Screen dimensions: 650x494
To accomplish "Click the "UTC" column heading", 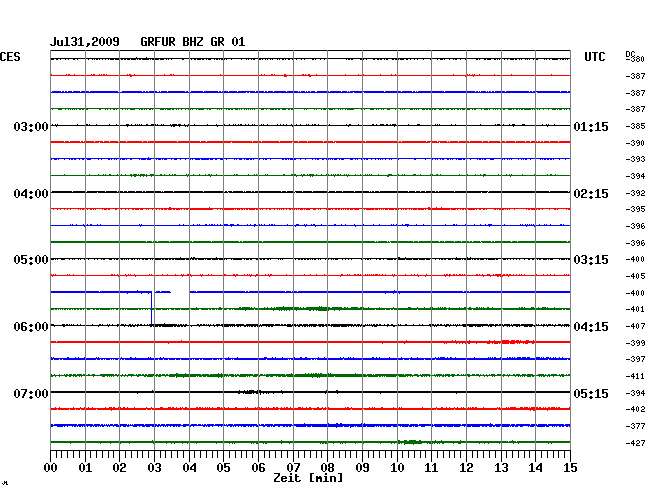I will click(x=594, y=57).
